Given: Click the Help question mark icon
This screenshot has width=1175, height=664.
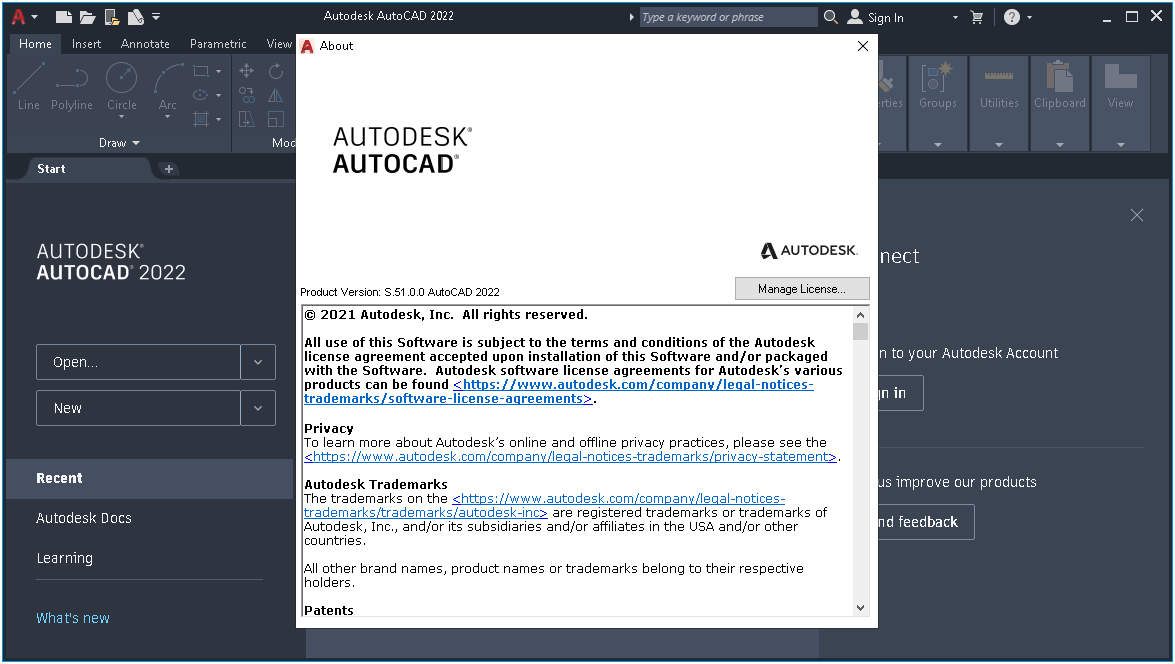Looking at the screenshot, I should pyautogui.click(x=1012, y=17).
